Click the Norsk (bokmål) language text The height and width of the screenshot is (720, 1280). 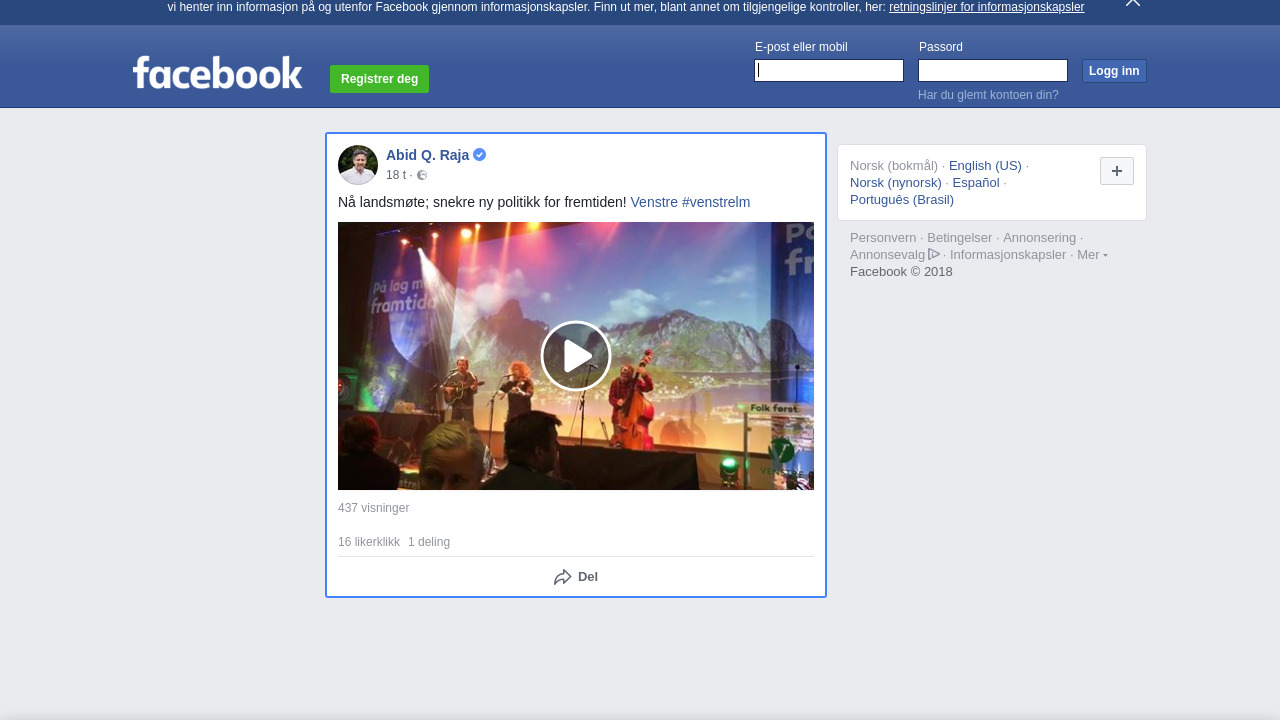[x=894, y=166]
